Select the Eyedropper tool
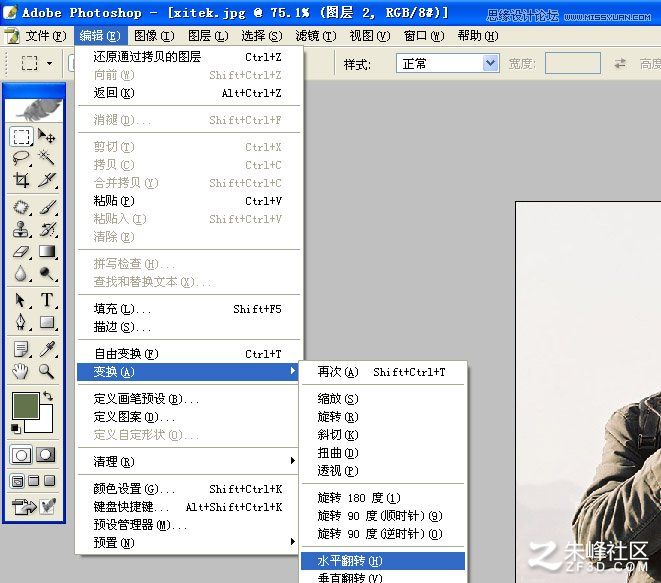This screenshot has height=583, width=661. tap(47, 349)
